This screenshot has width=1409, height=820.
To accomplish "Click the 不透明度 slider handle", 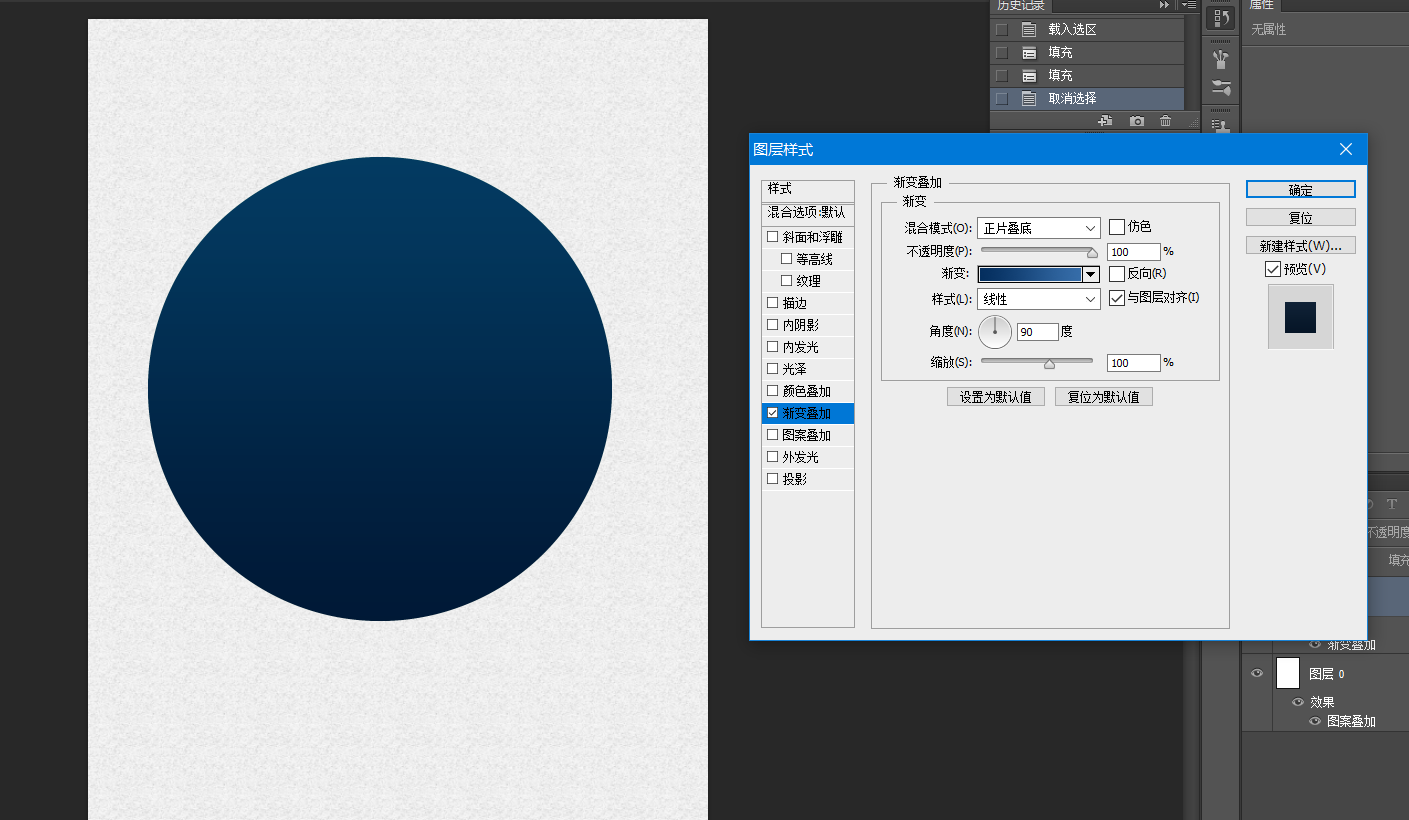I will click(x=1092, y=253).
